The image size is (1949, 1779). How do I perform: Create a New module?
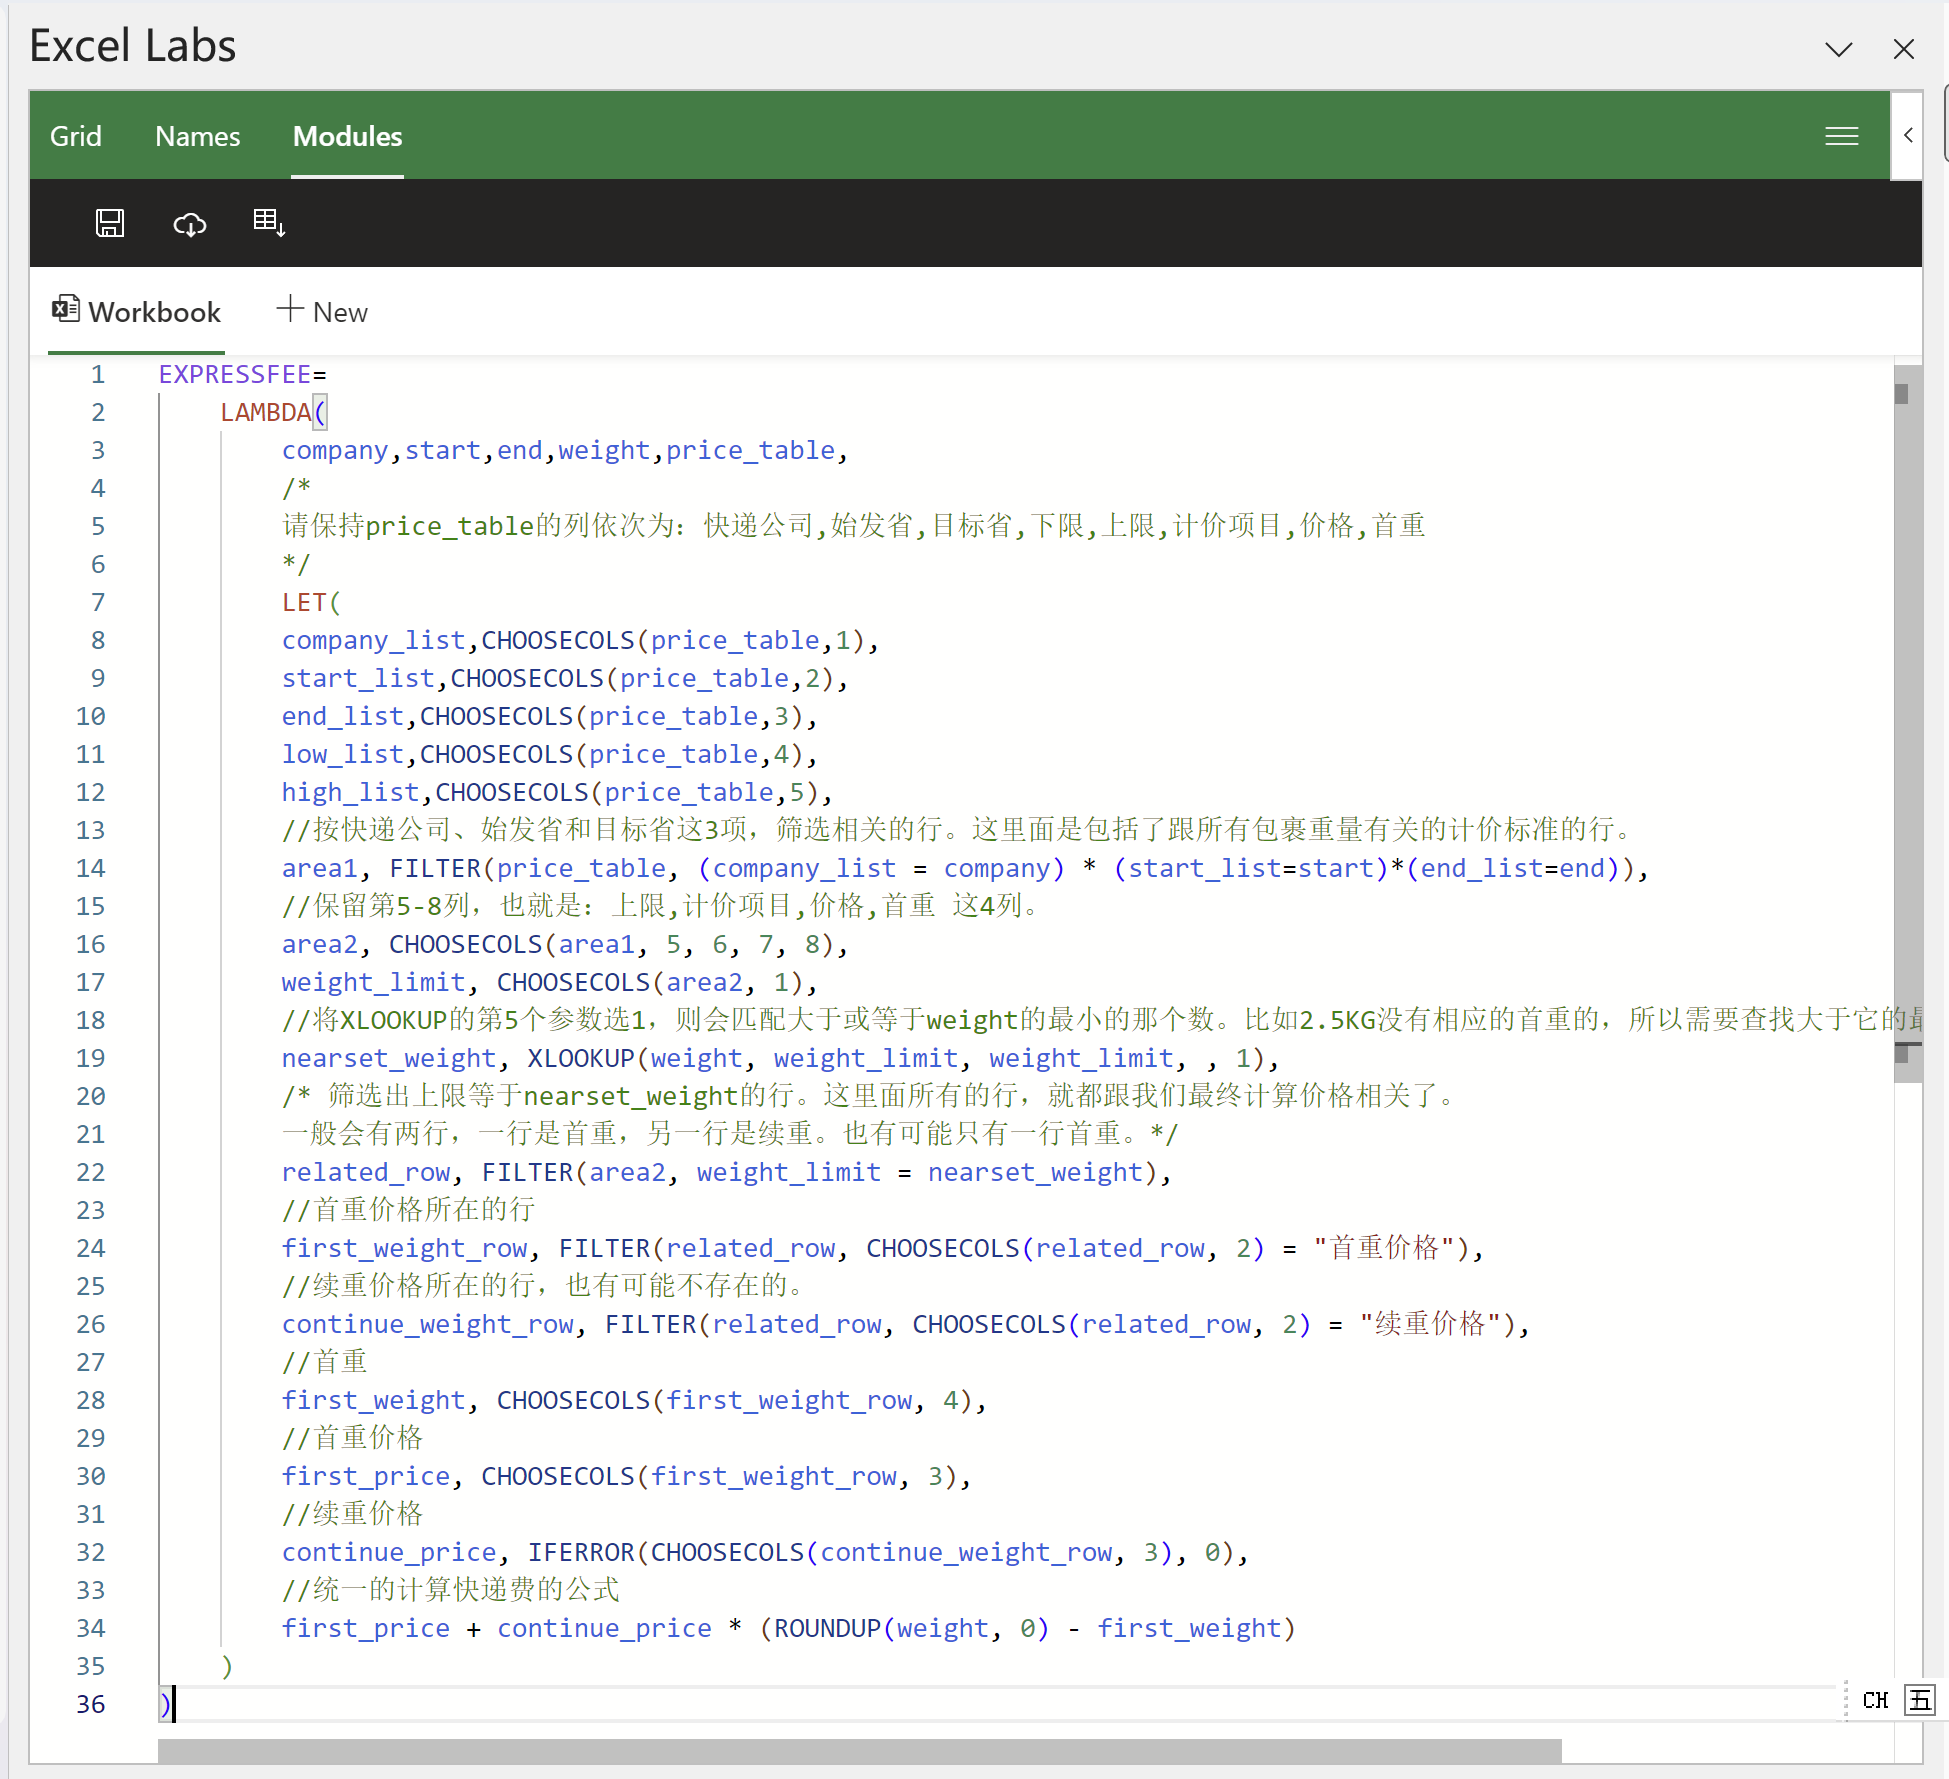[340, 312]
